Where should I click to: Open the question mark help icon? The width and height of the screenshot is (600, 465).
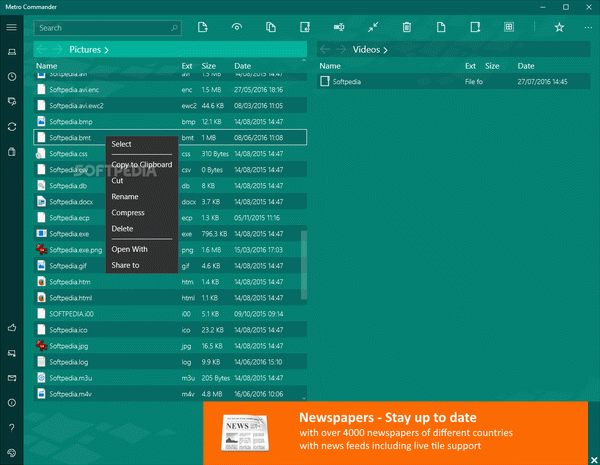click(12, 427)
